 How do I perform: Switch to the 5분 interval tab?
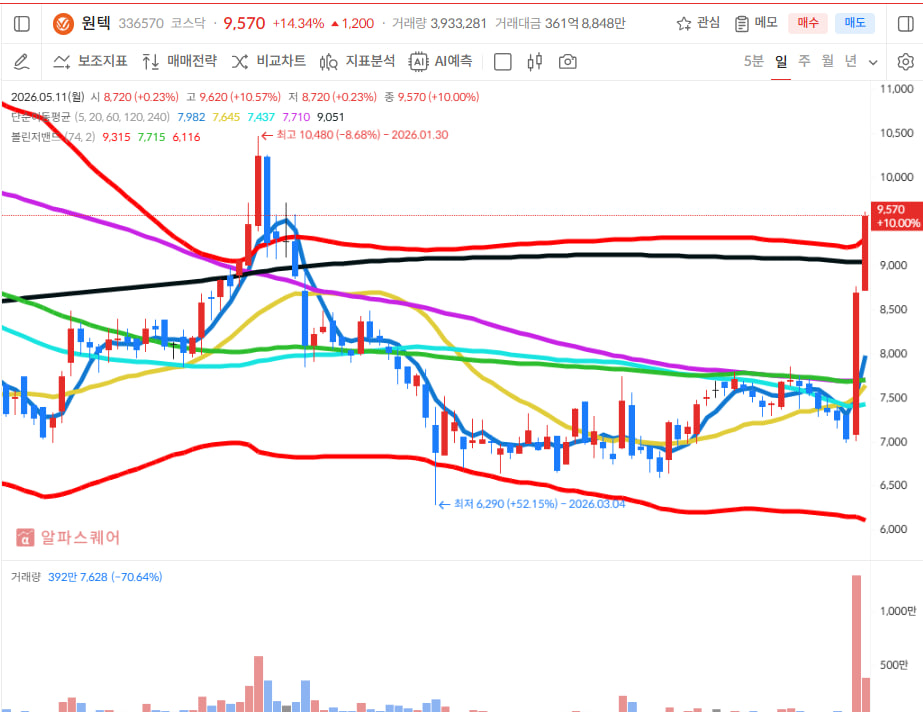[753, 61]
